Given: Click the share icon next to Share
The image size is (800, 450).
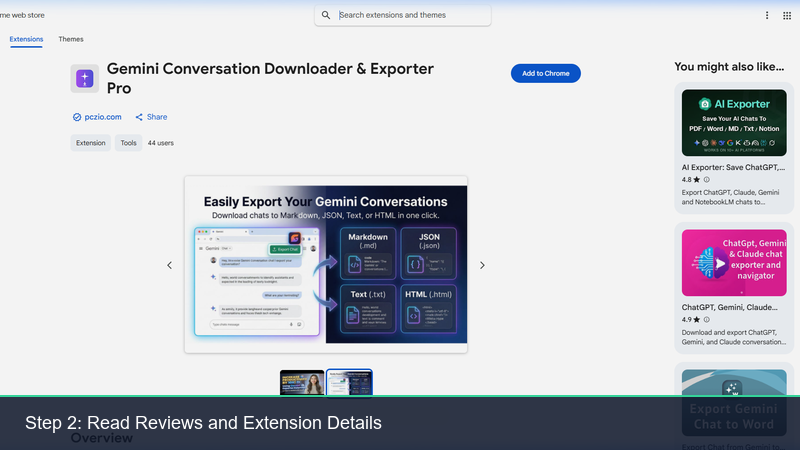Looking at the screenshot, I should [139, 117].
